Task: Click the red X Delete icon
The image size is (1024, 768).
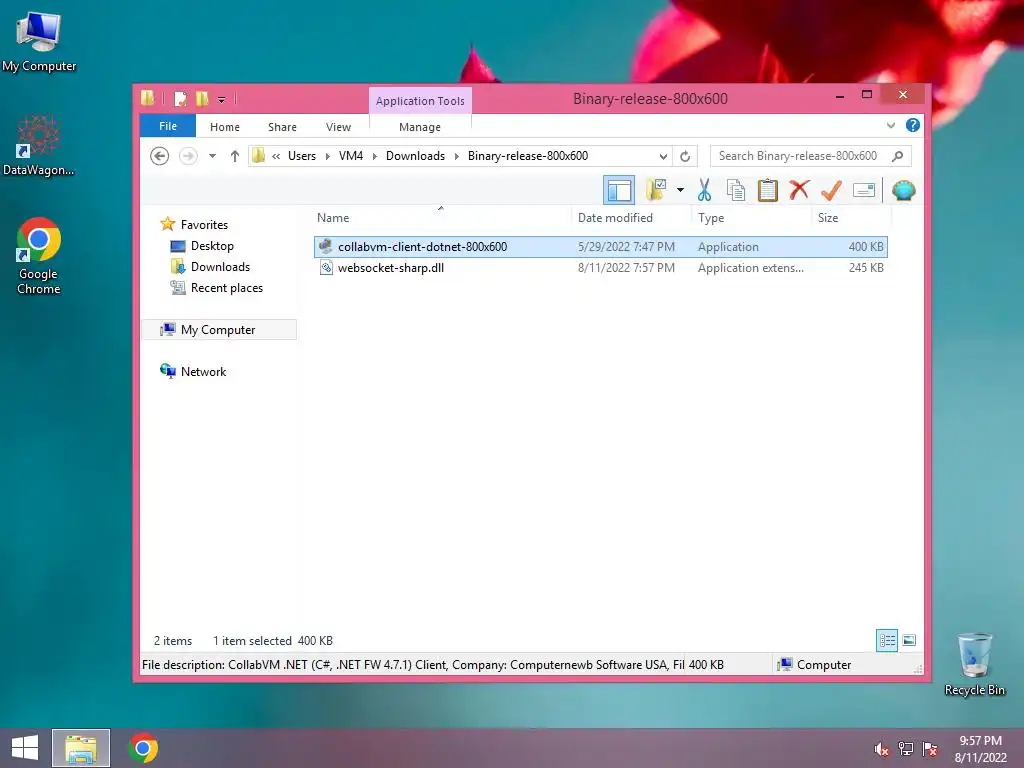Action: coord(799,190)
